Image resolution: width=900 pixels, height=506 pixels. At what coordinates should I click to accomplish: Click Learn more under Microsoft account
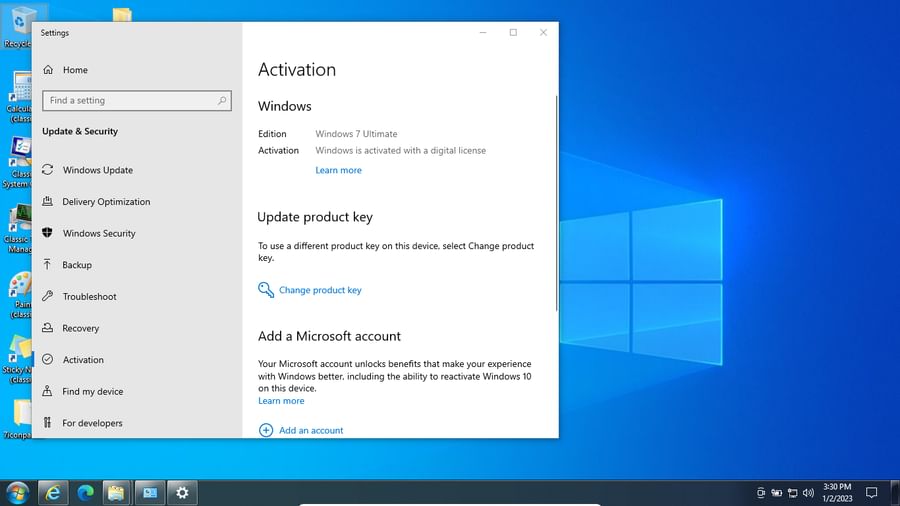[281, 400]
